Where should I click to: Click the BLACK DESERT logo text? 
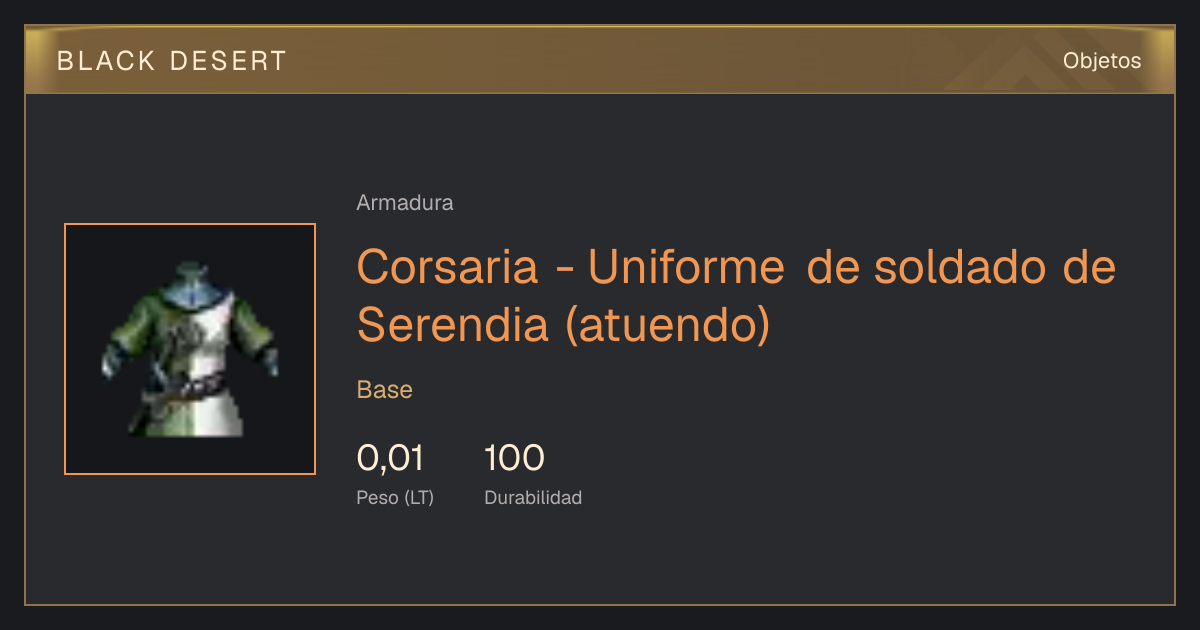click(x=171, y=61)
